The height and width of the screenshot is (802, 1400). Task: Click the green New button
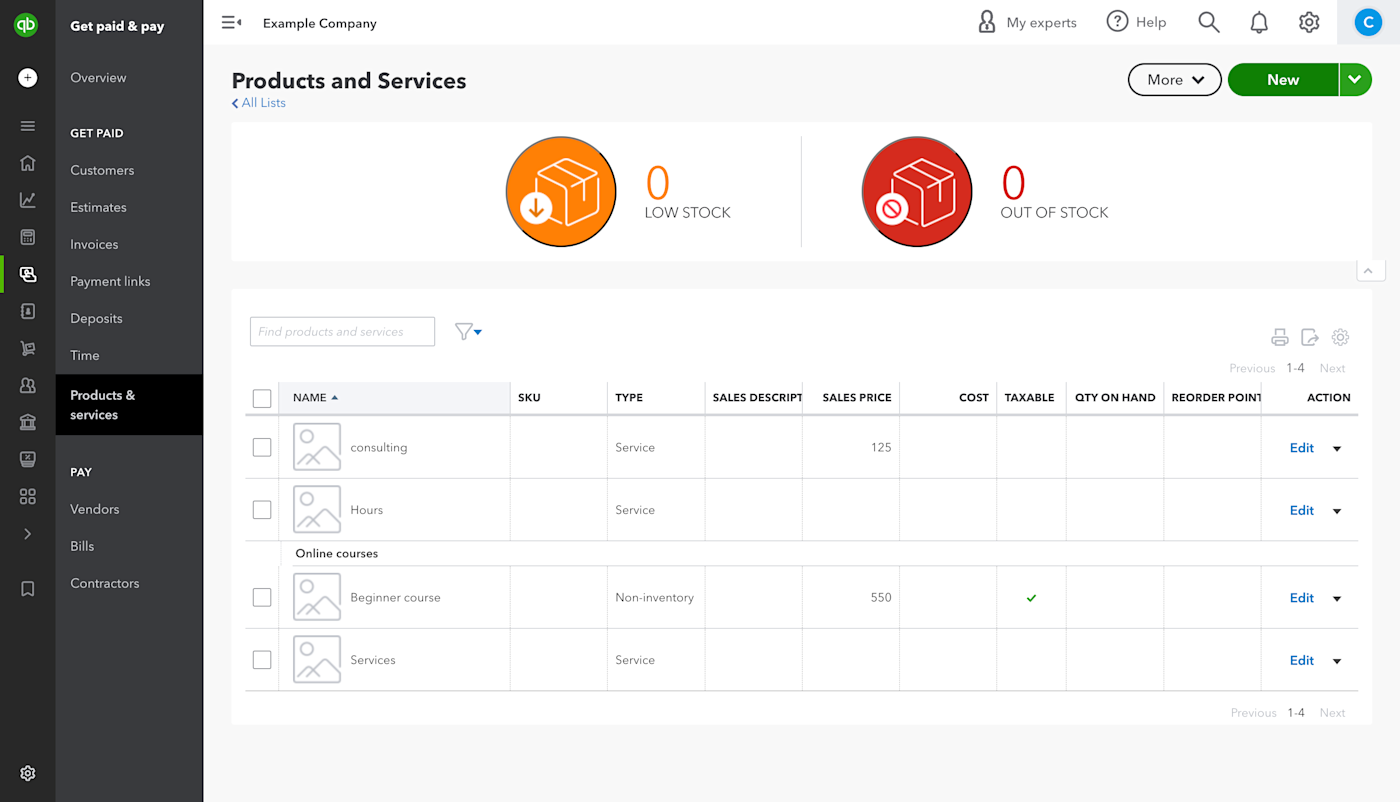point(1283,80)
